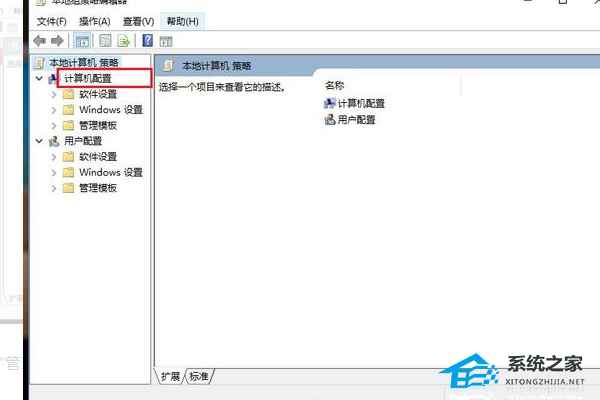The width and height of the screenshot is (600, 400).
Task: Click the Back arrow toolbar icon
Action: pyautogui.click(x=39, y=41)
